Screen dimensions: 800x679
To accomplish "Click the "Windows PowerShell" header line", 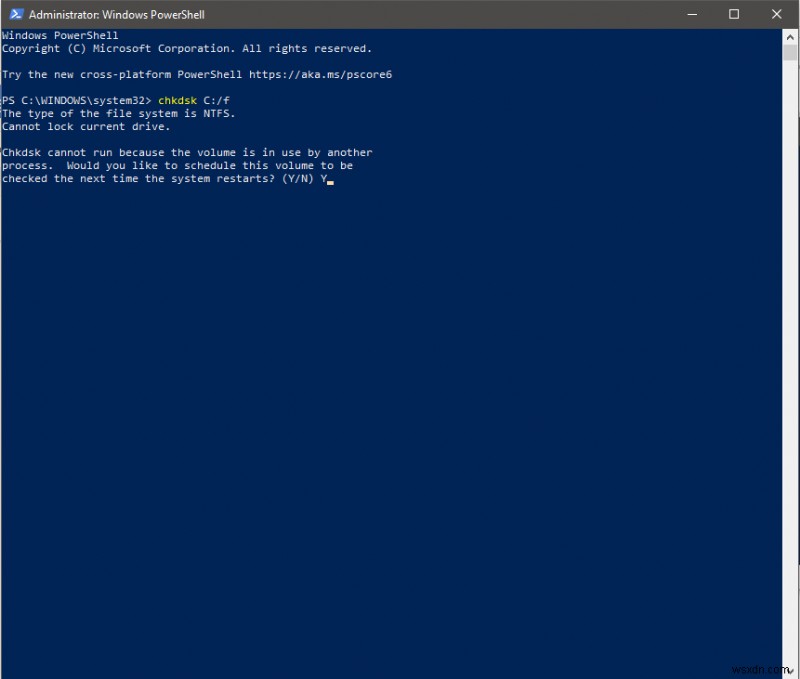I will point(60,36).
